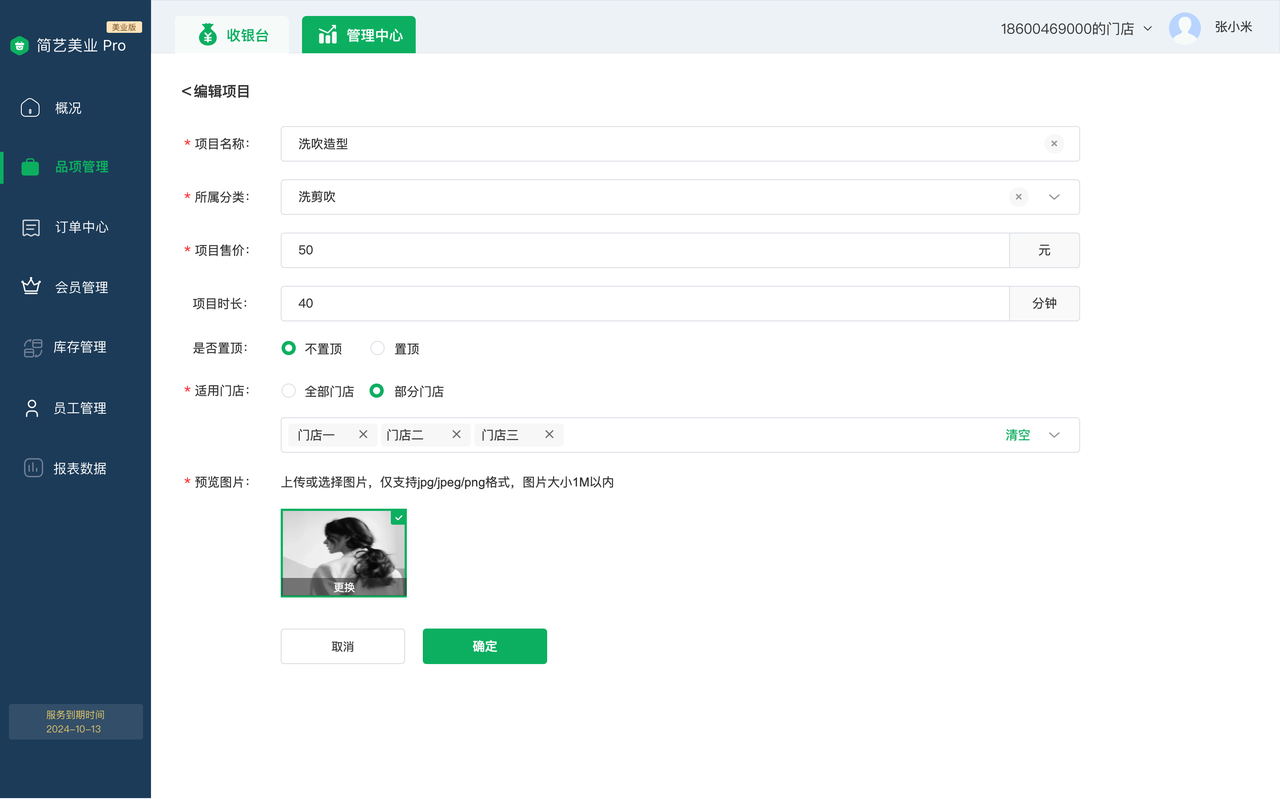Screen dimensions: 1280x799
Task: Expand the 所属分类 dropdown arrow
Action: point(1054,197)
